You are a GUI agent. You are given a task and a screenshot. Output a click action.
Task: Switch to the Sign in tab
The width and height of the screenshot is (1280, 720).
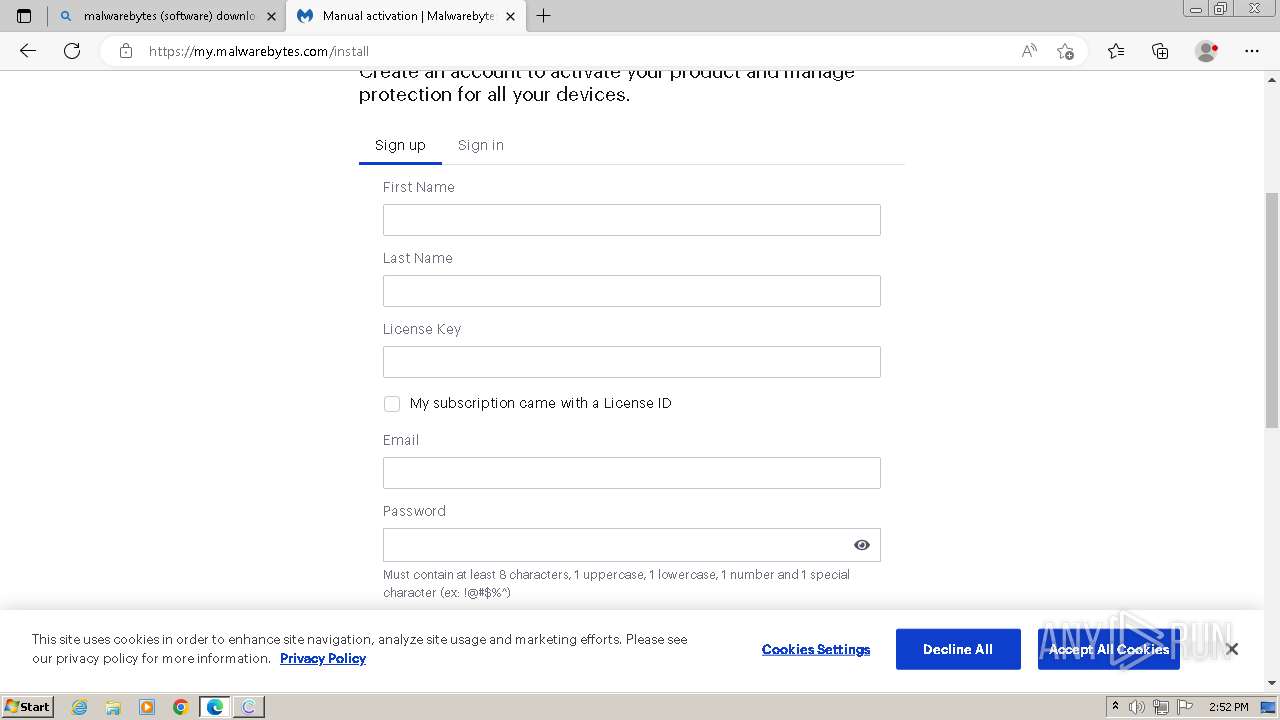coord(481,145)
